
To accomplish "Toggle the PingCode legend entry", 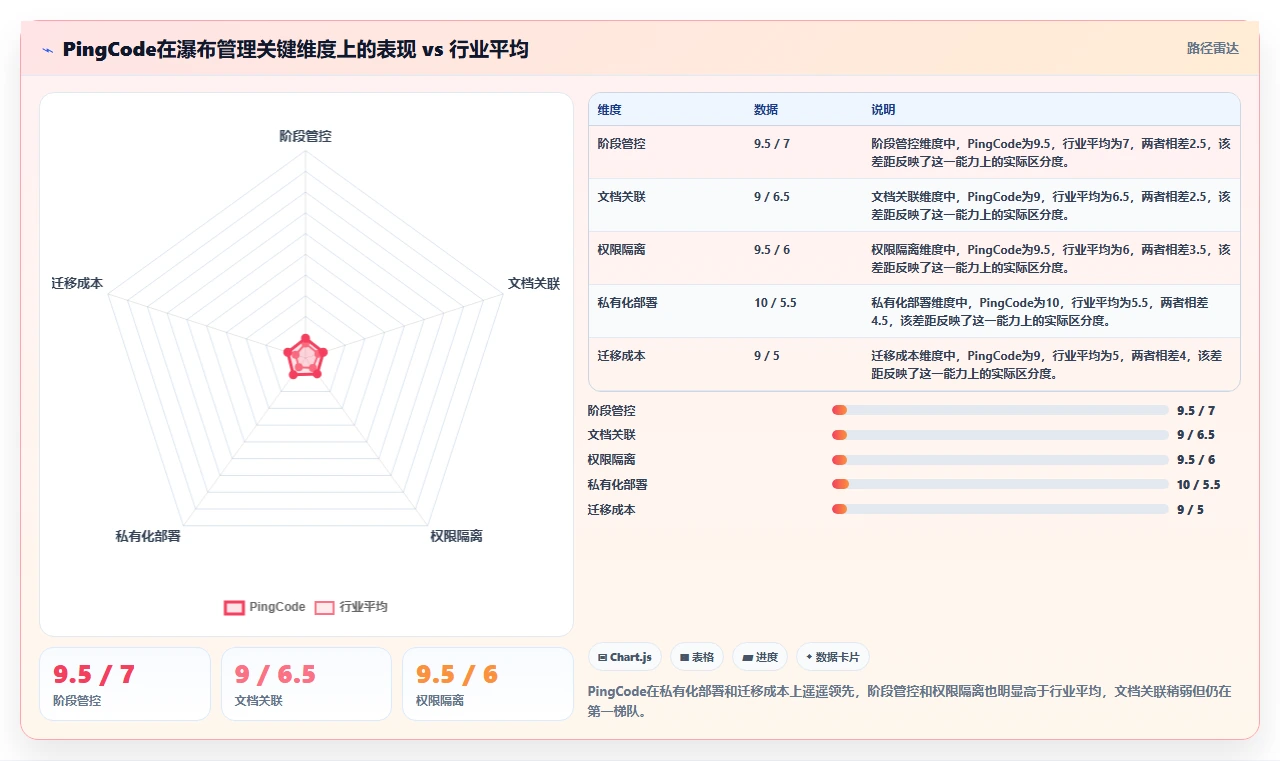I will pos(265,607).
